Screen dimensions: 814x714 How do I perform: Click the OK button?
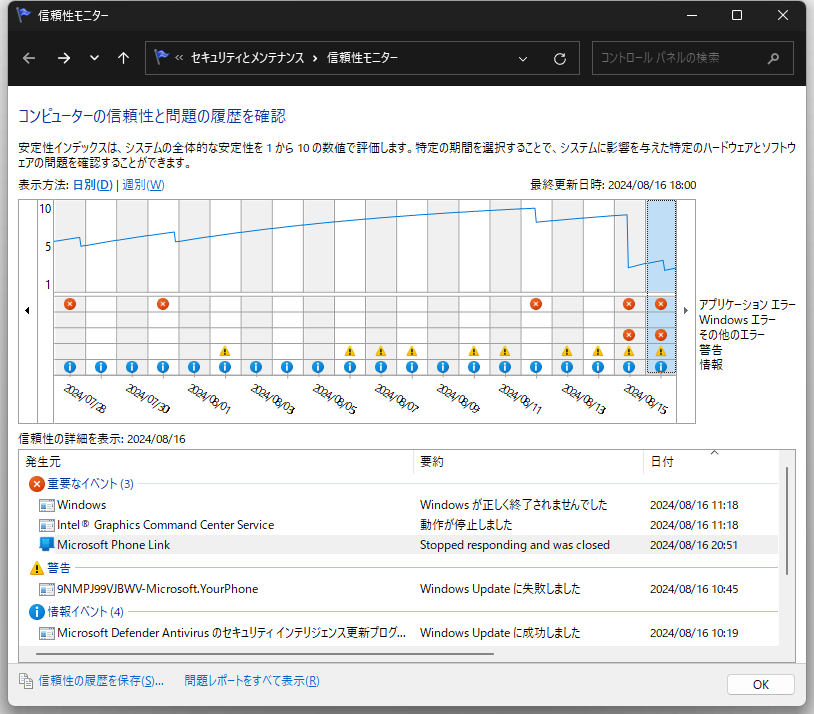click(x=761, y=684)
